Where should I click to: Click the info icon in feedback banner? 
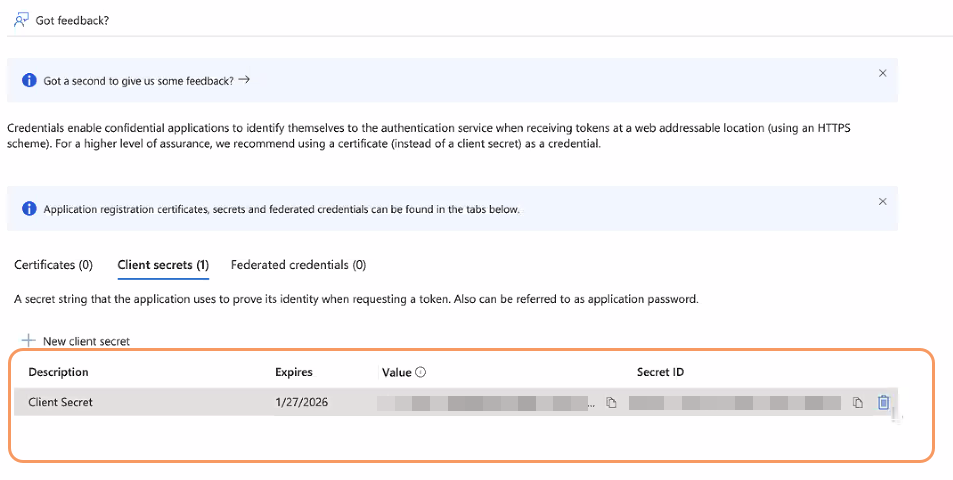(29, 80)
